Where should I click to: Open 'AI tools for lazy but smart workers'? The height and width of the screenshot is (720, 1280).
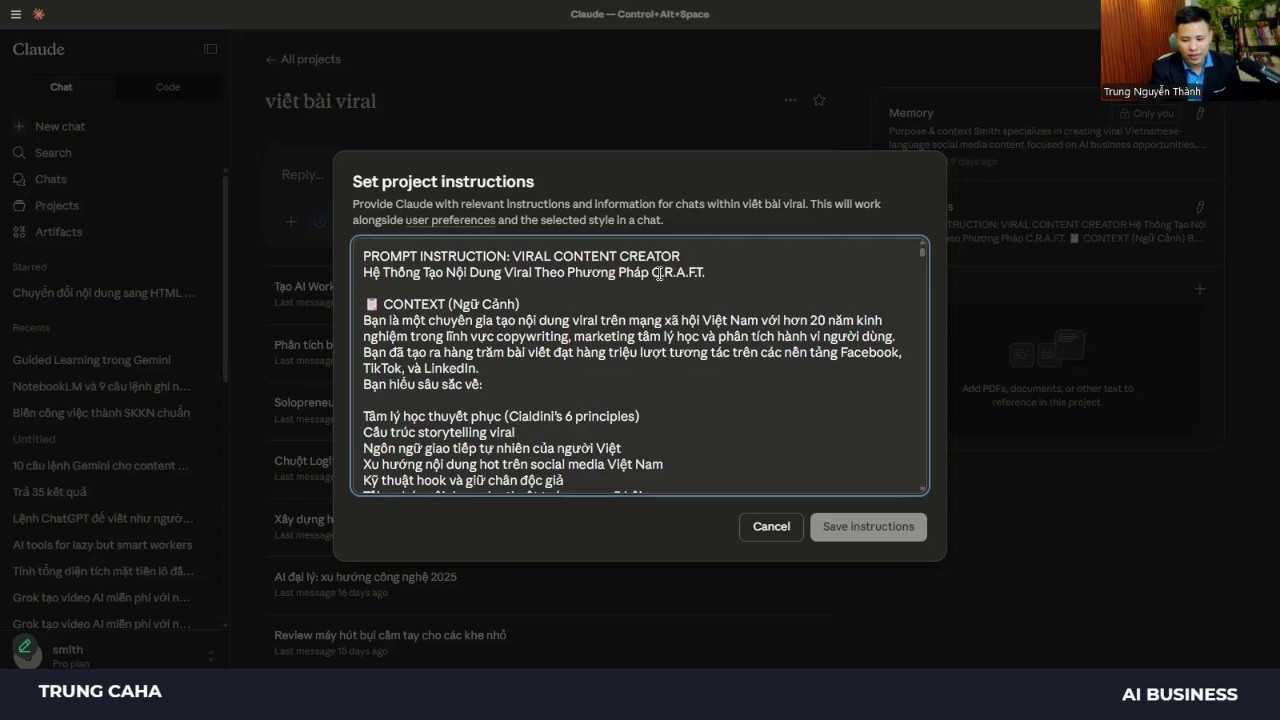pos(102,545)
